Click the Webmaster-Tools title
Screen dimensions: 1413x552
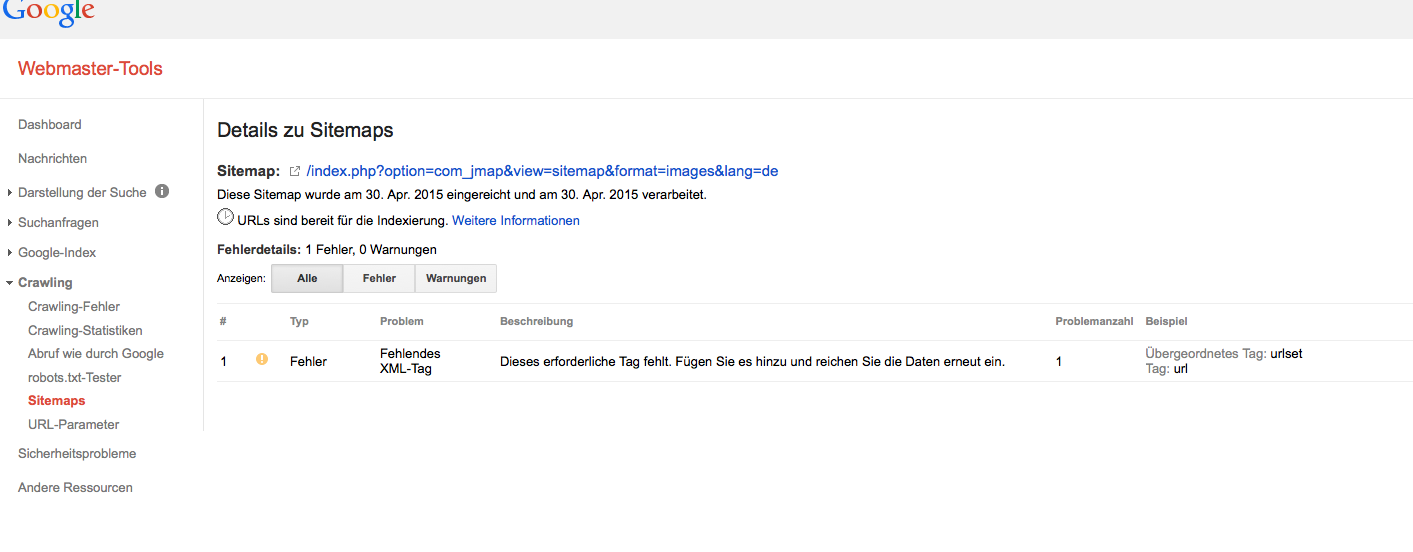pos(90,69)
